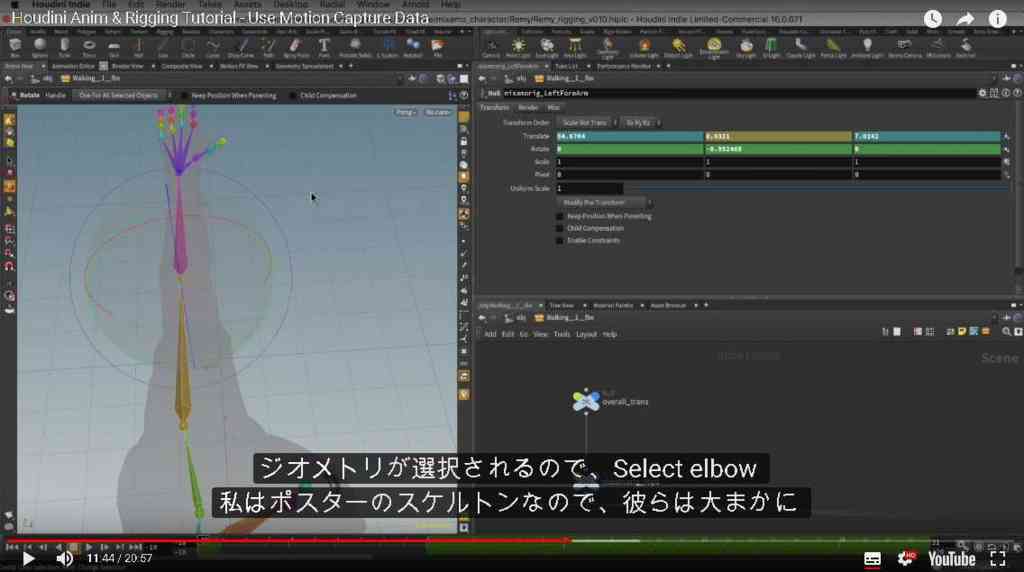Open the network editor Tools menu

[562, 334]
